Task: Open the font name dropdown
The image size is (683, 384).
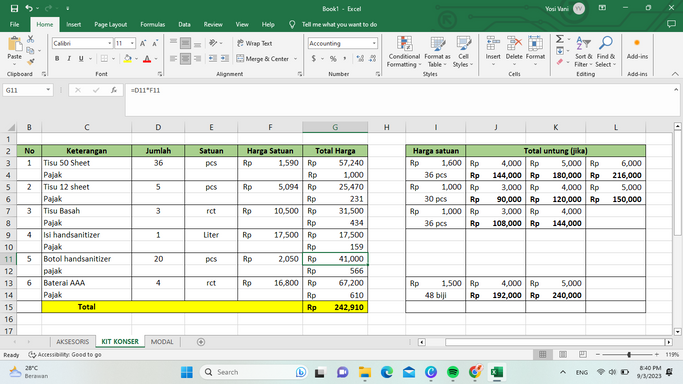Action: point(109,43)
